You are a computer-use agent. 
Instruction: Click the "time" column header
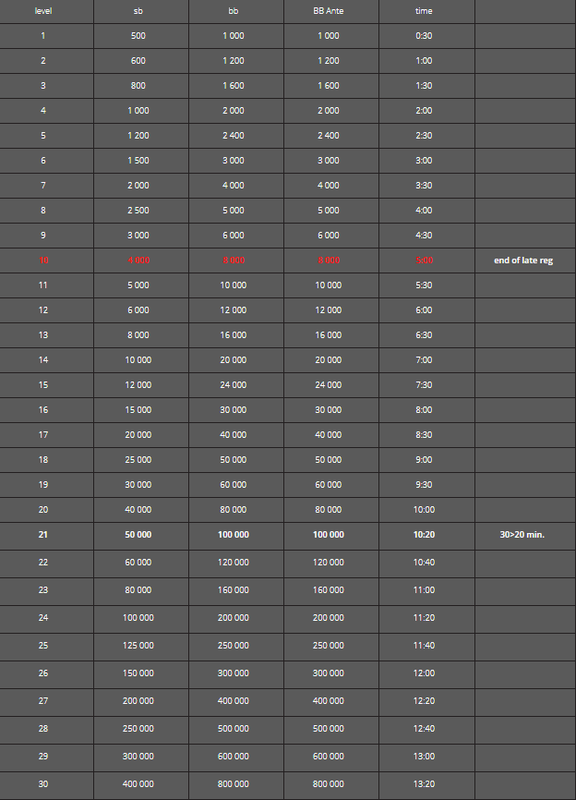424,11
